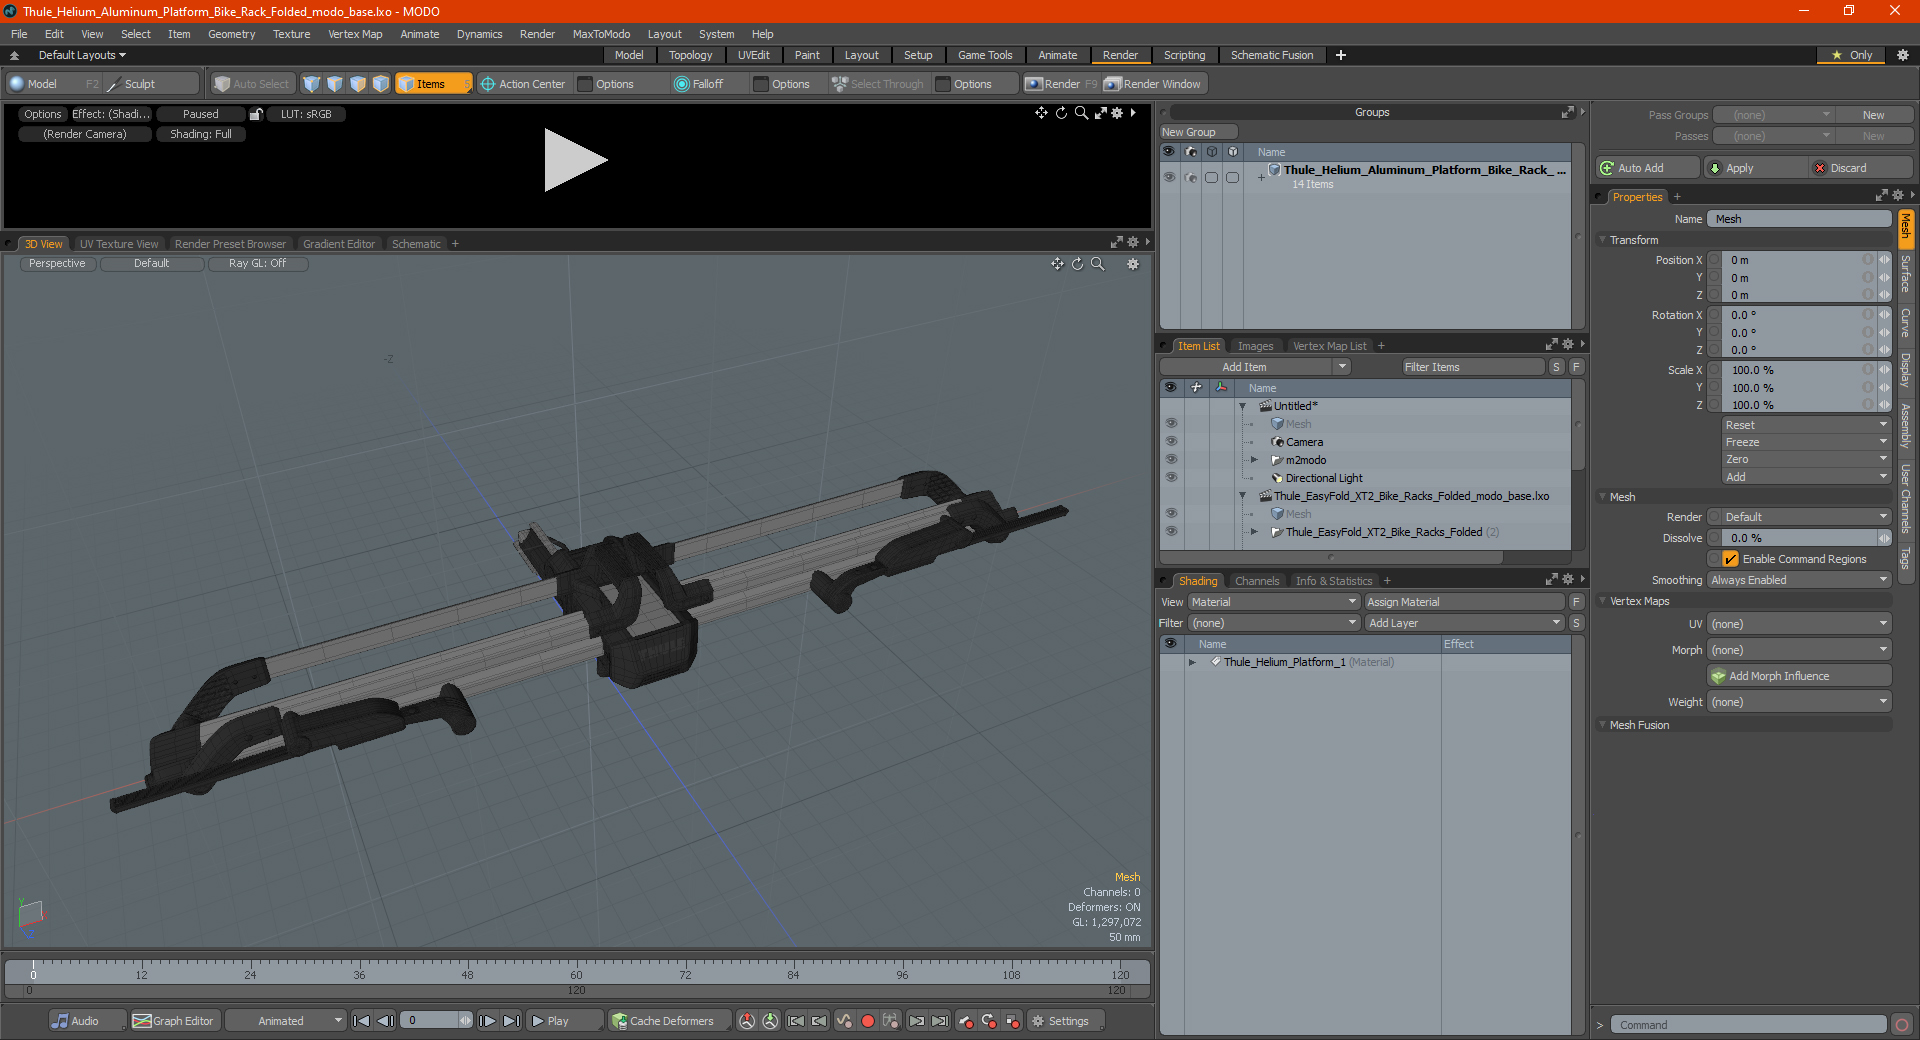
Task: Open timeline Settings button
Action: [x=1065, y=1021]
